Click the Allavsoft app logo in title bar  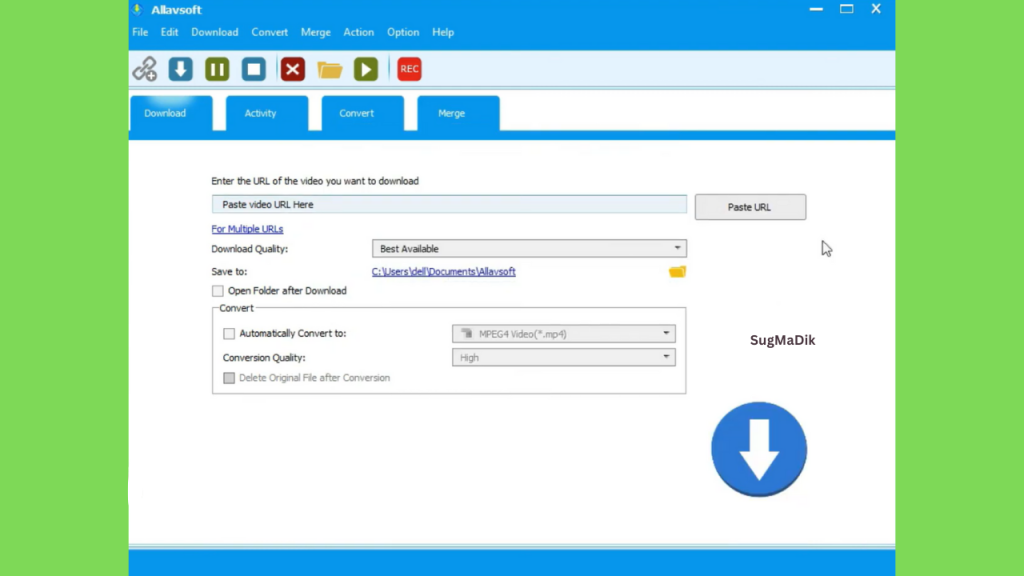click(x=137, y=9)
